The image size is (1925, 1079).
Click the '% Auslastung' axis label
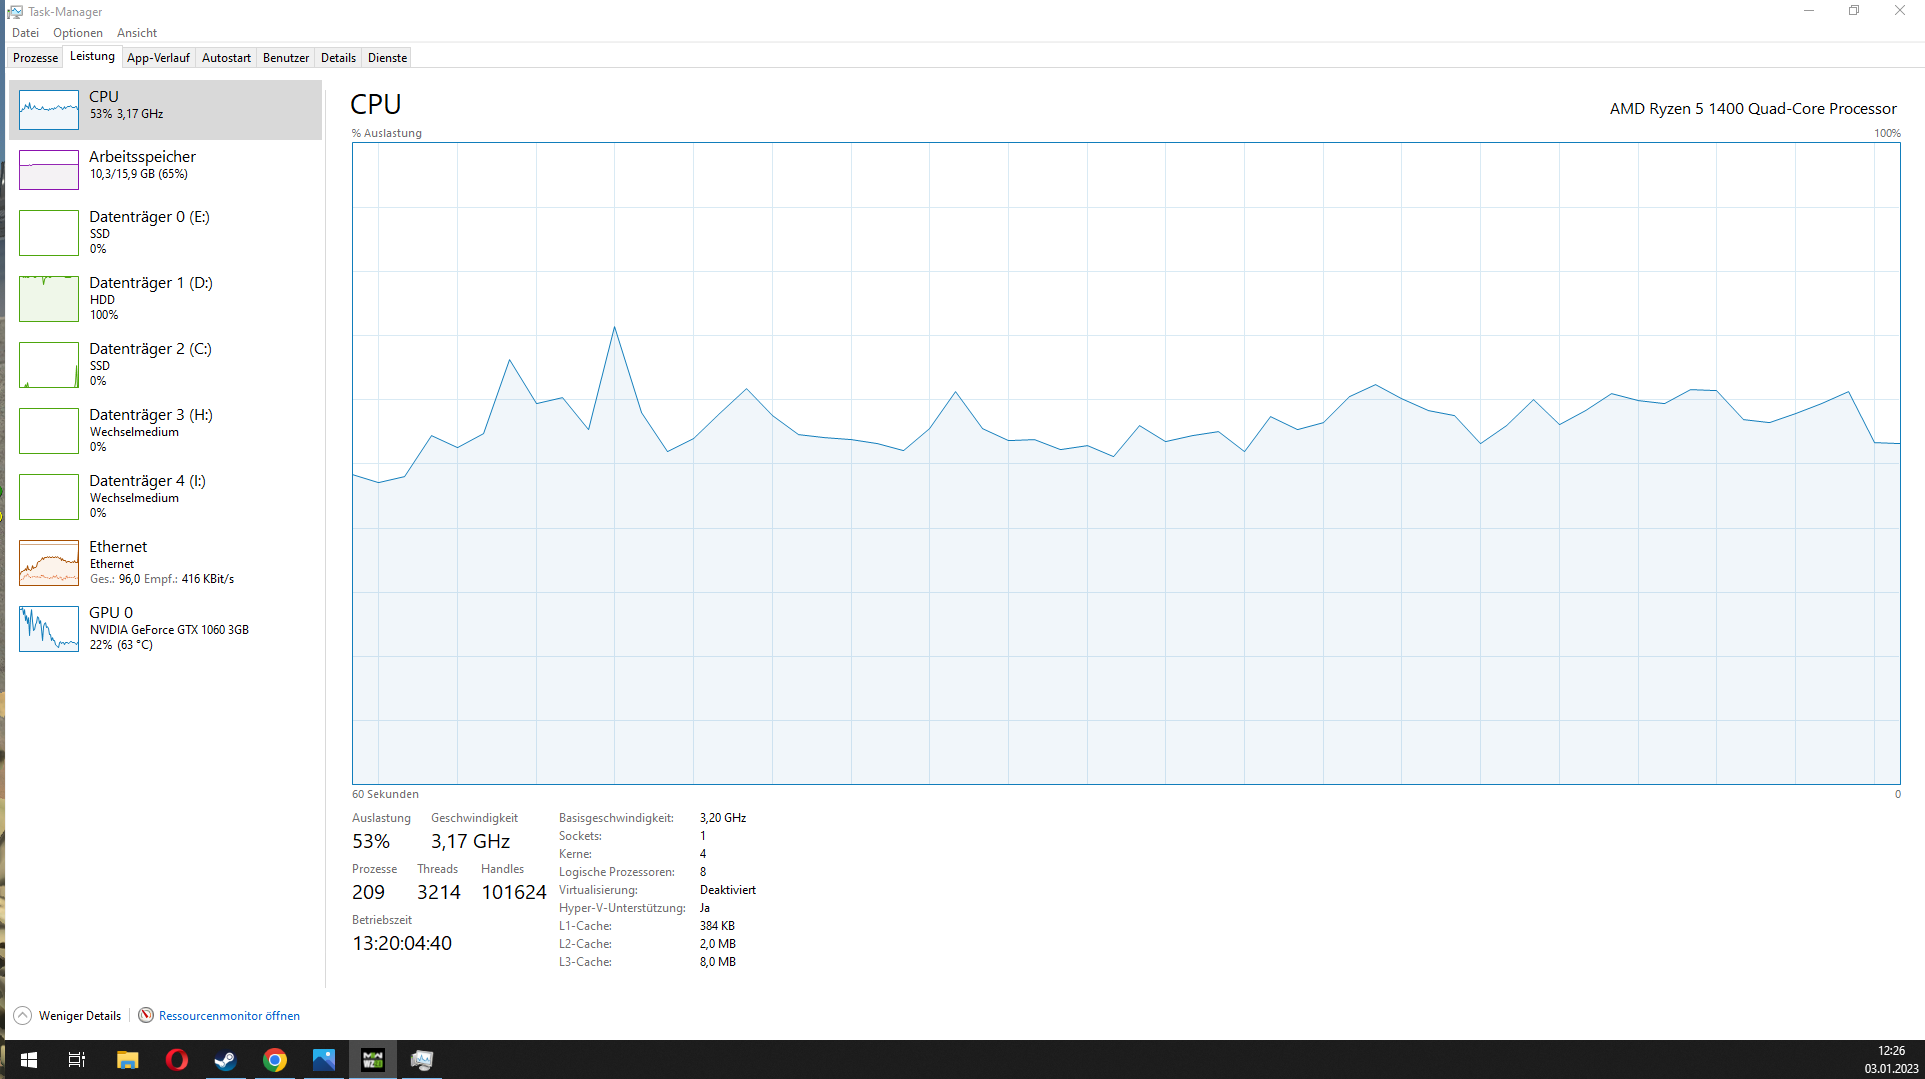pos(387,133)
